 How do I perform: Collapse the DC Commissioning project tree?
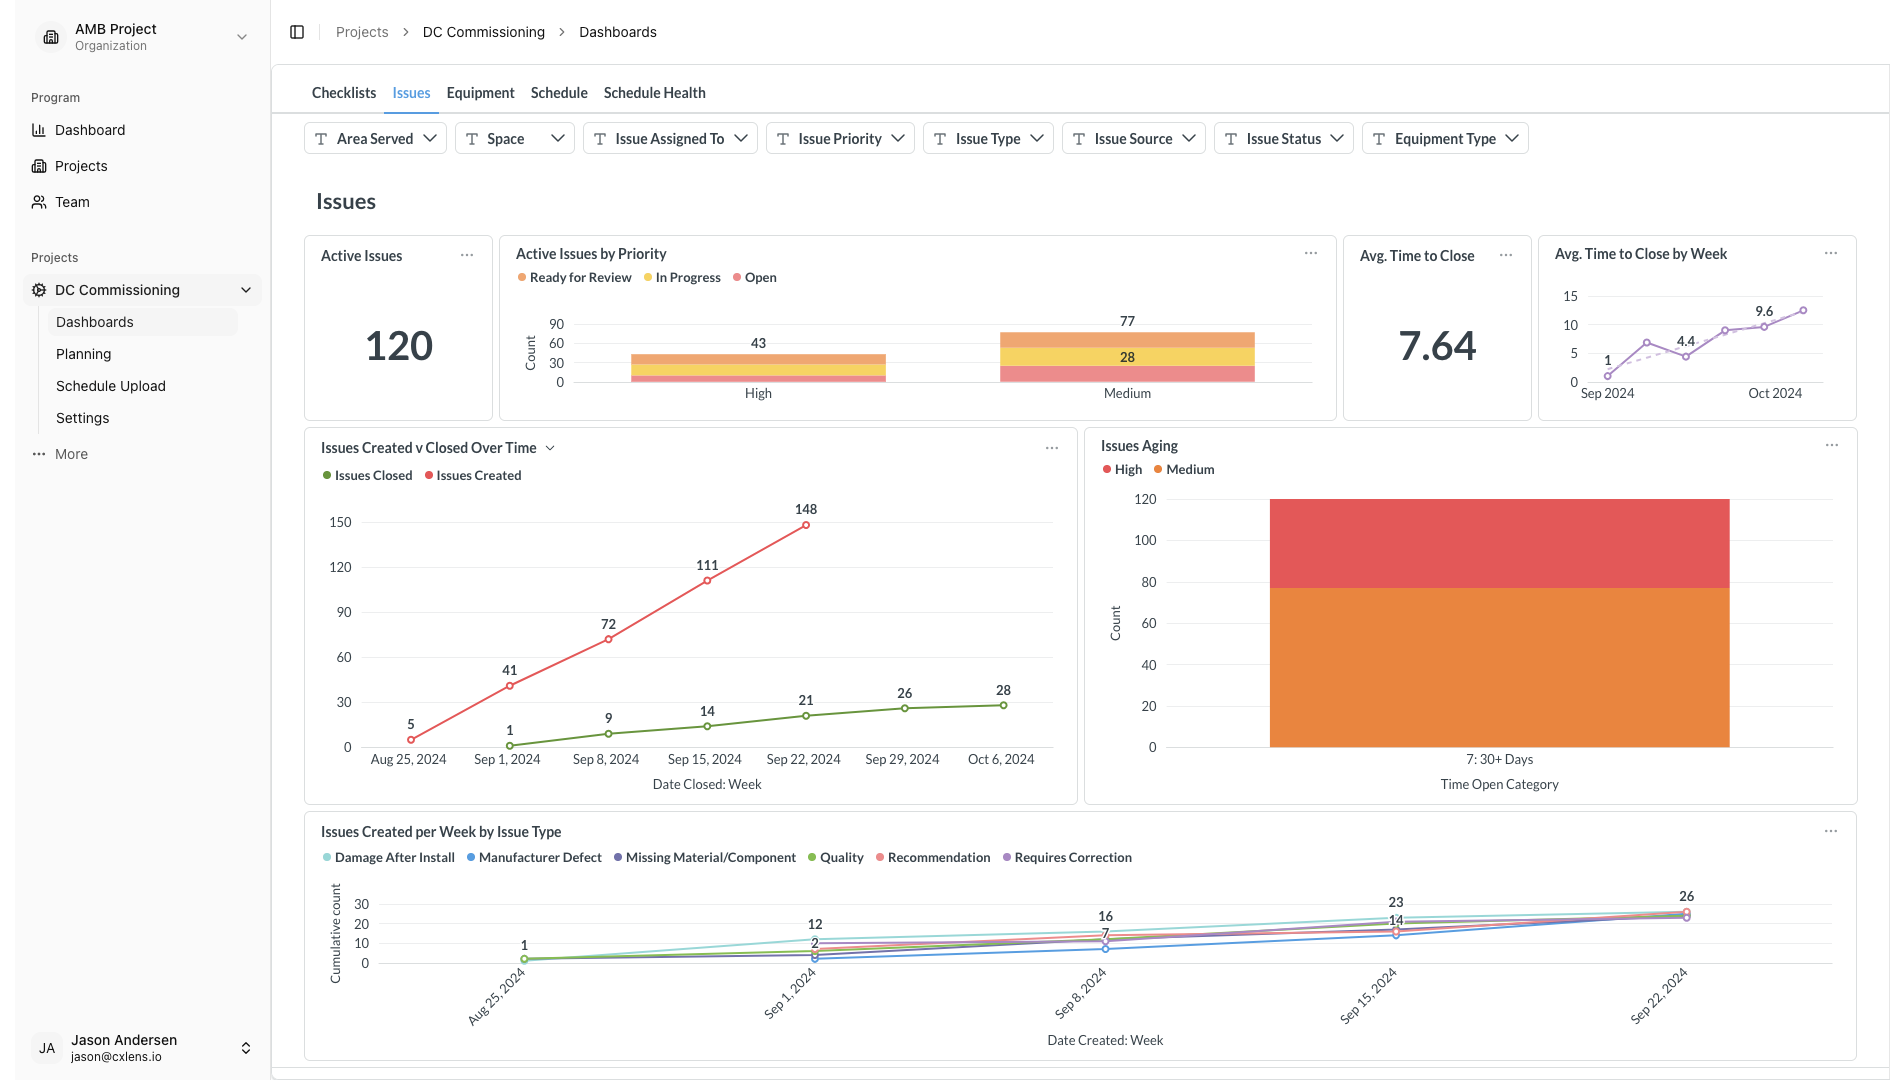[246, 290]
